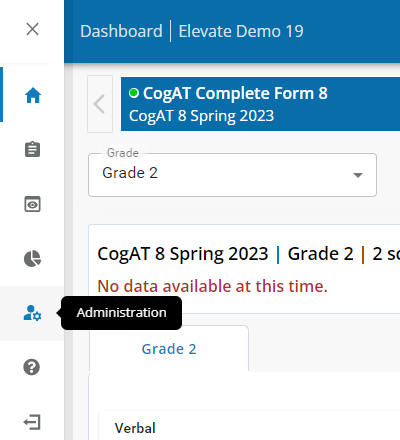400x440 pixels.
Task: Open the pie chart reports icon
Action: pos(32,259)
